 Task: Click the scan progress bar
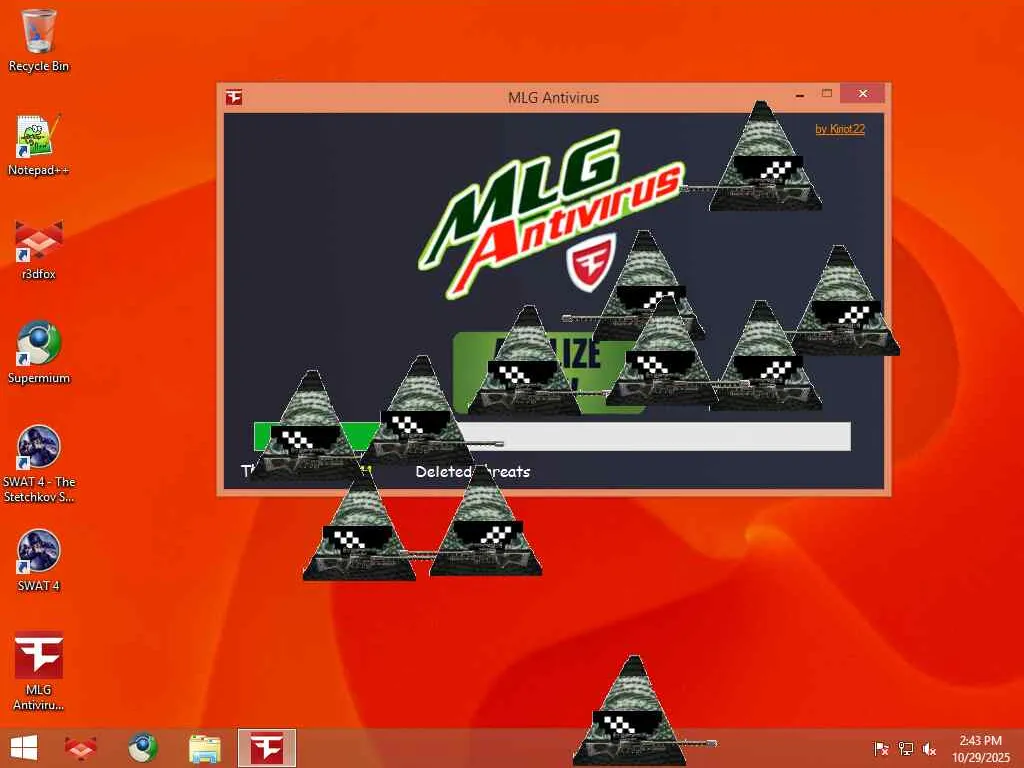click(552, 436)
